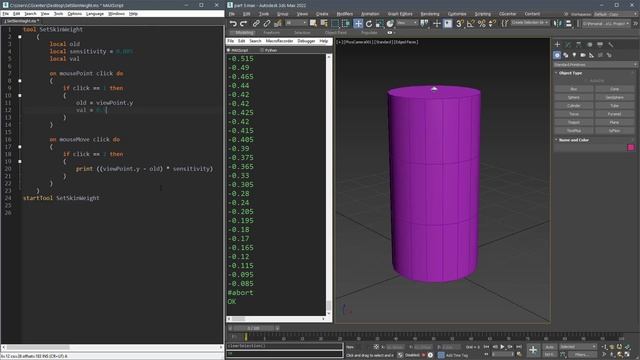640x360 pixels.
Task: Click the Bind to Space Warp icon
Action: click(x=278, y=24)
